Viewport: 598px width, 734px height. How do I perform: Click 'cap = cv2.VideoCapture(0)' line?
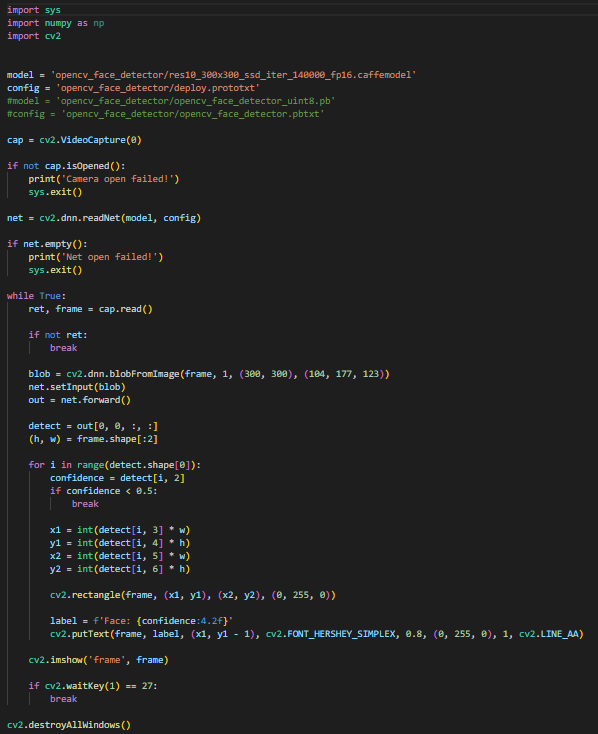pos(74,140)
